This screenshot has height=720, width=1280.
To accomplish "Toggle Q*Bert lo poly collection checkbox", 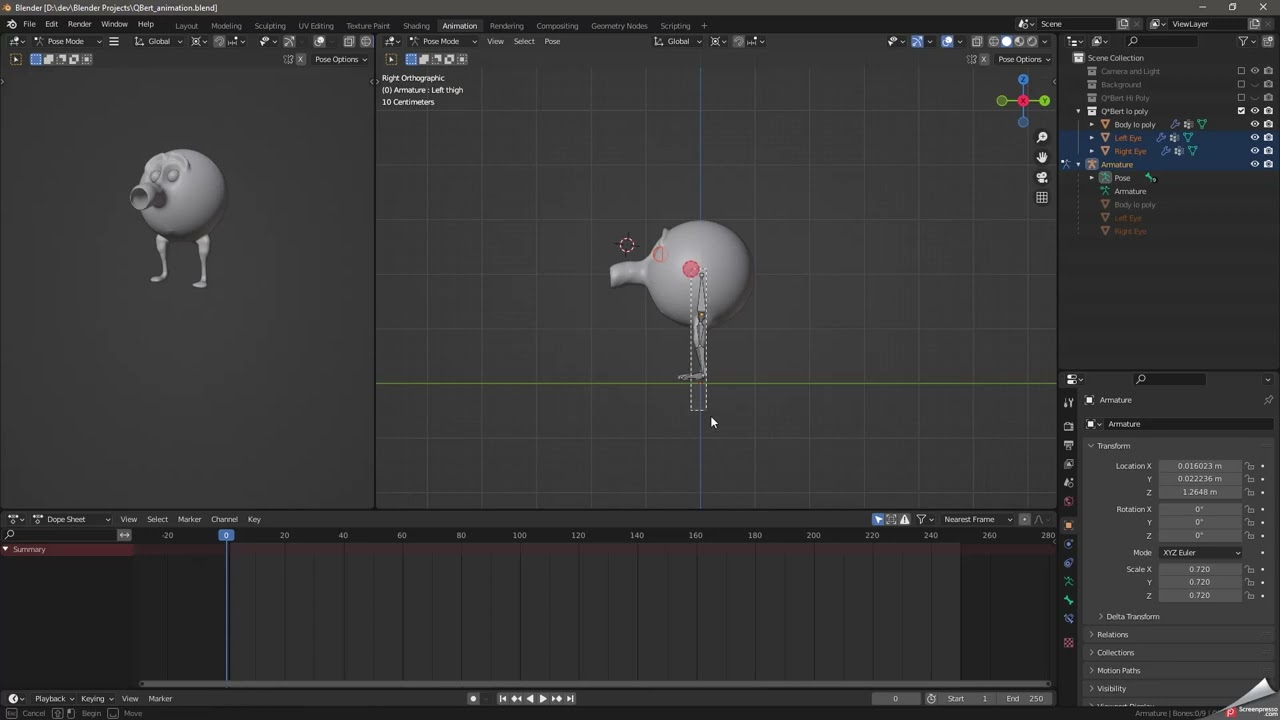I will click(1241, 111).
